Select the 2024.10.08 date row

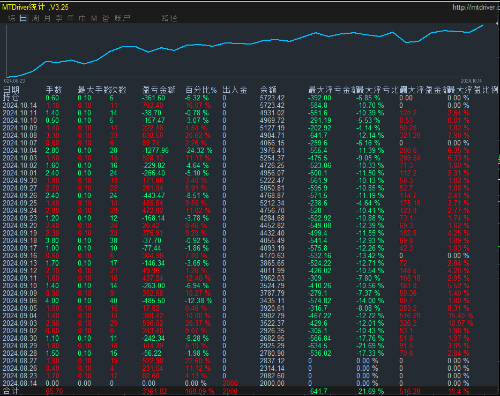tap(20, 135)
